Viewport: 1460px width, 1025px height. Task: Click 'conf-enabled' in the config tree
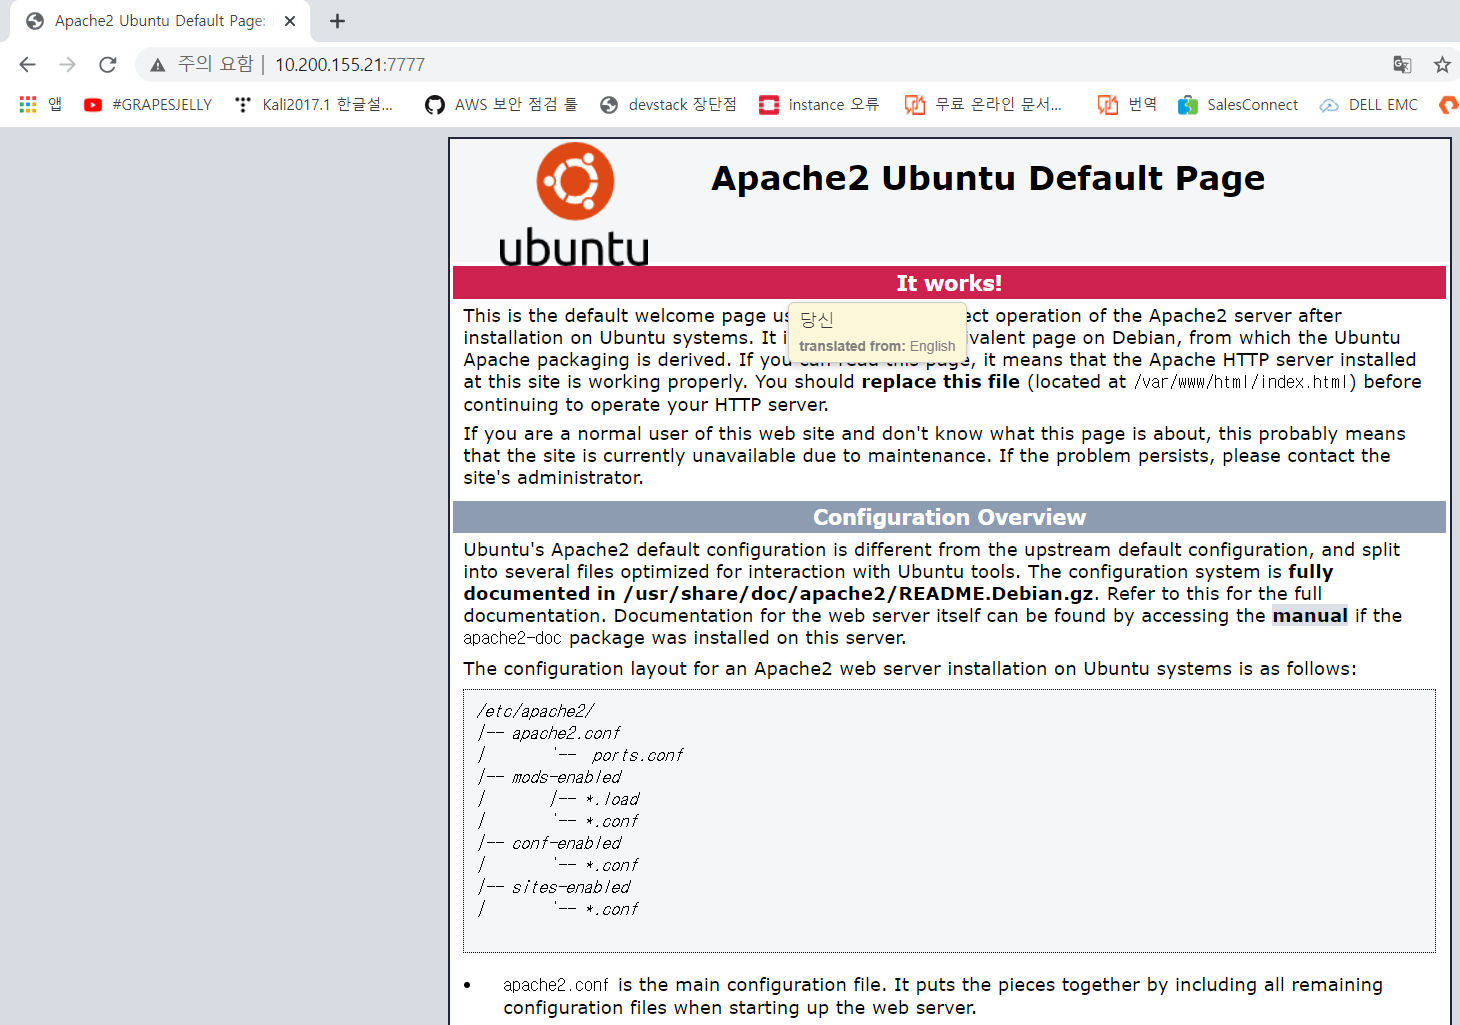tap(566, 843)
